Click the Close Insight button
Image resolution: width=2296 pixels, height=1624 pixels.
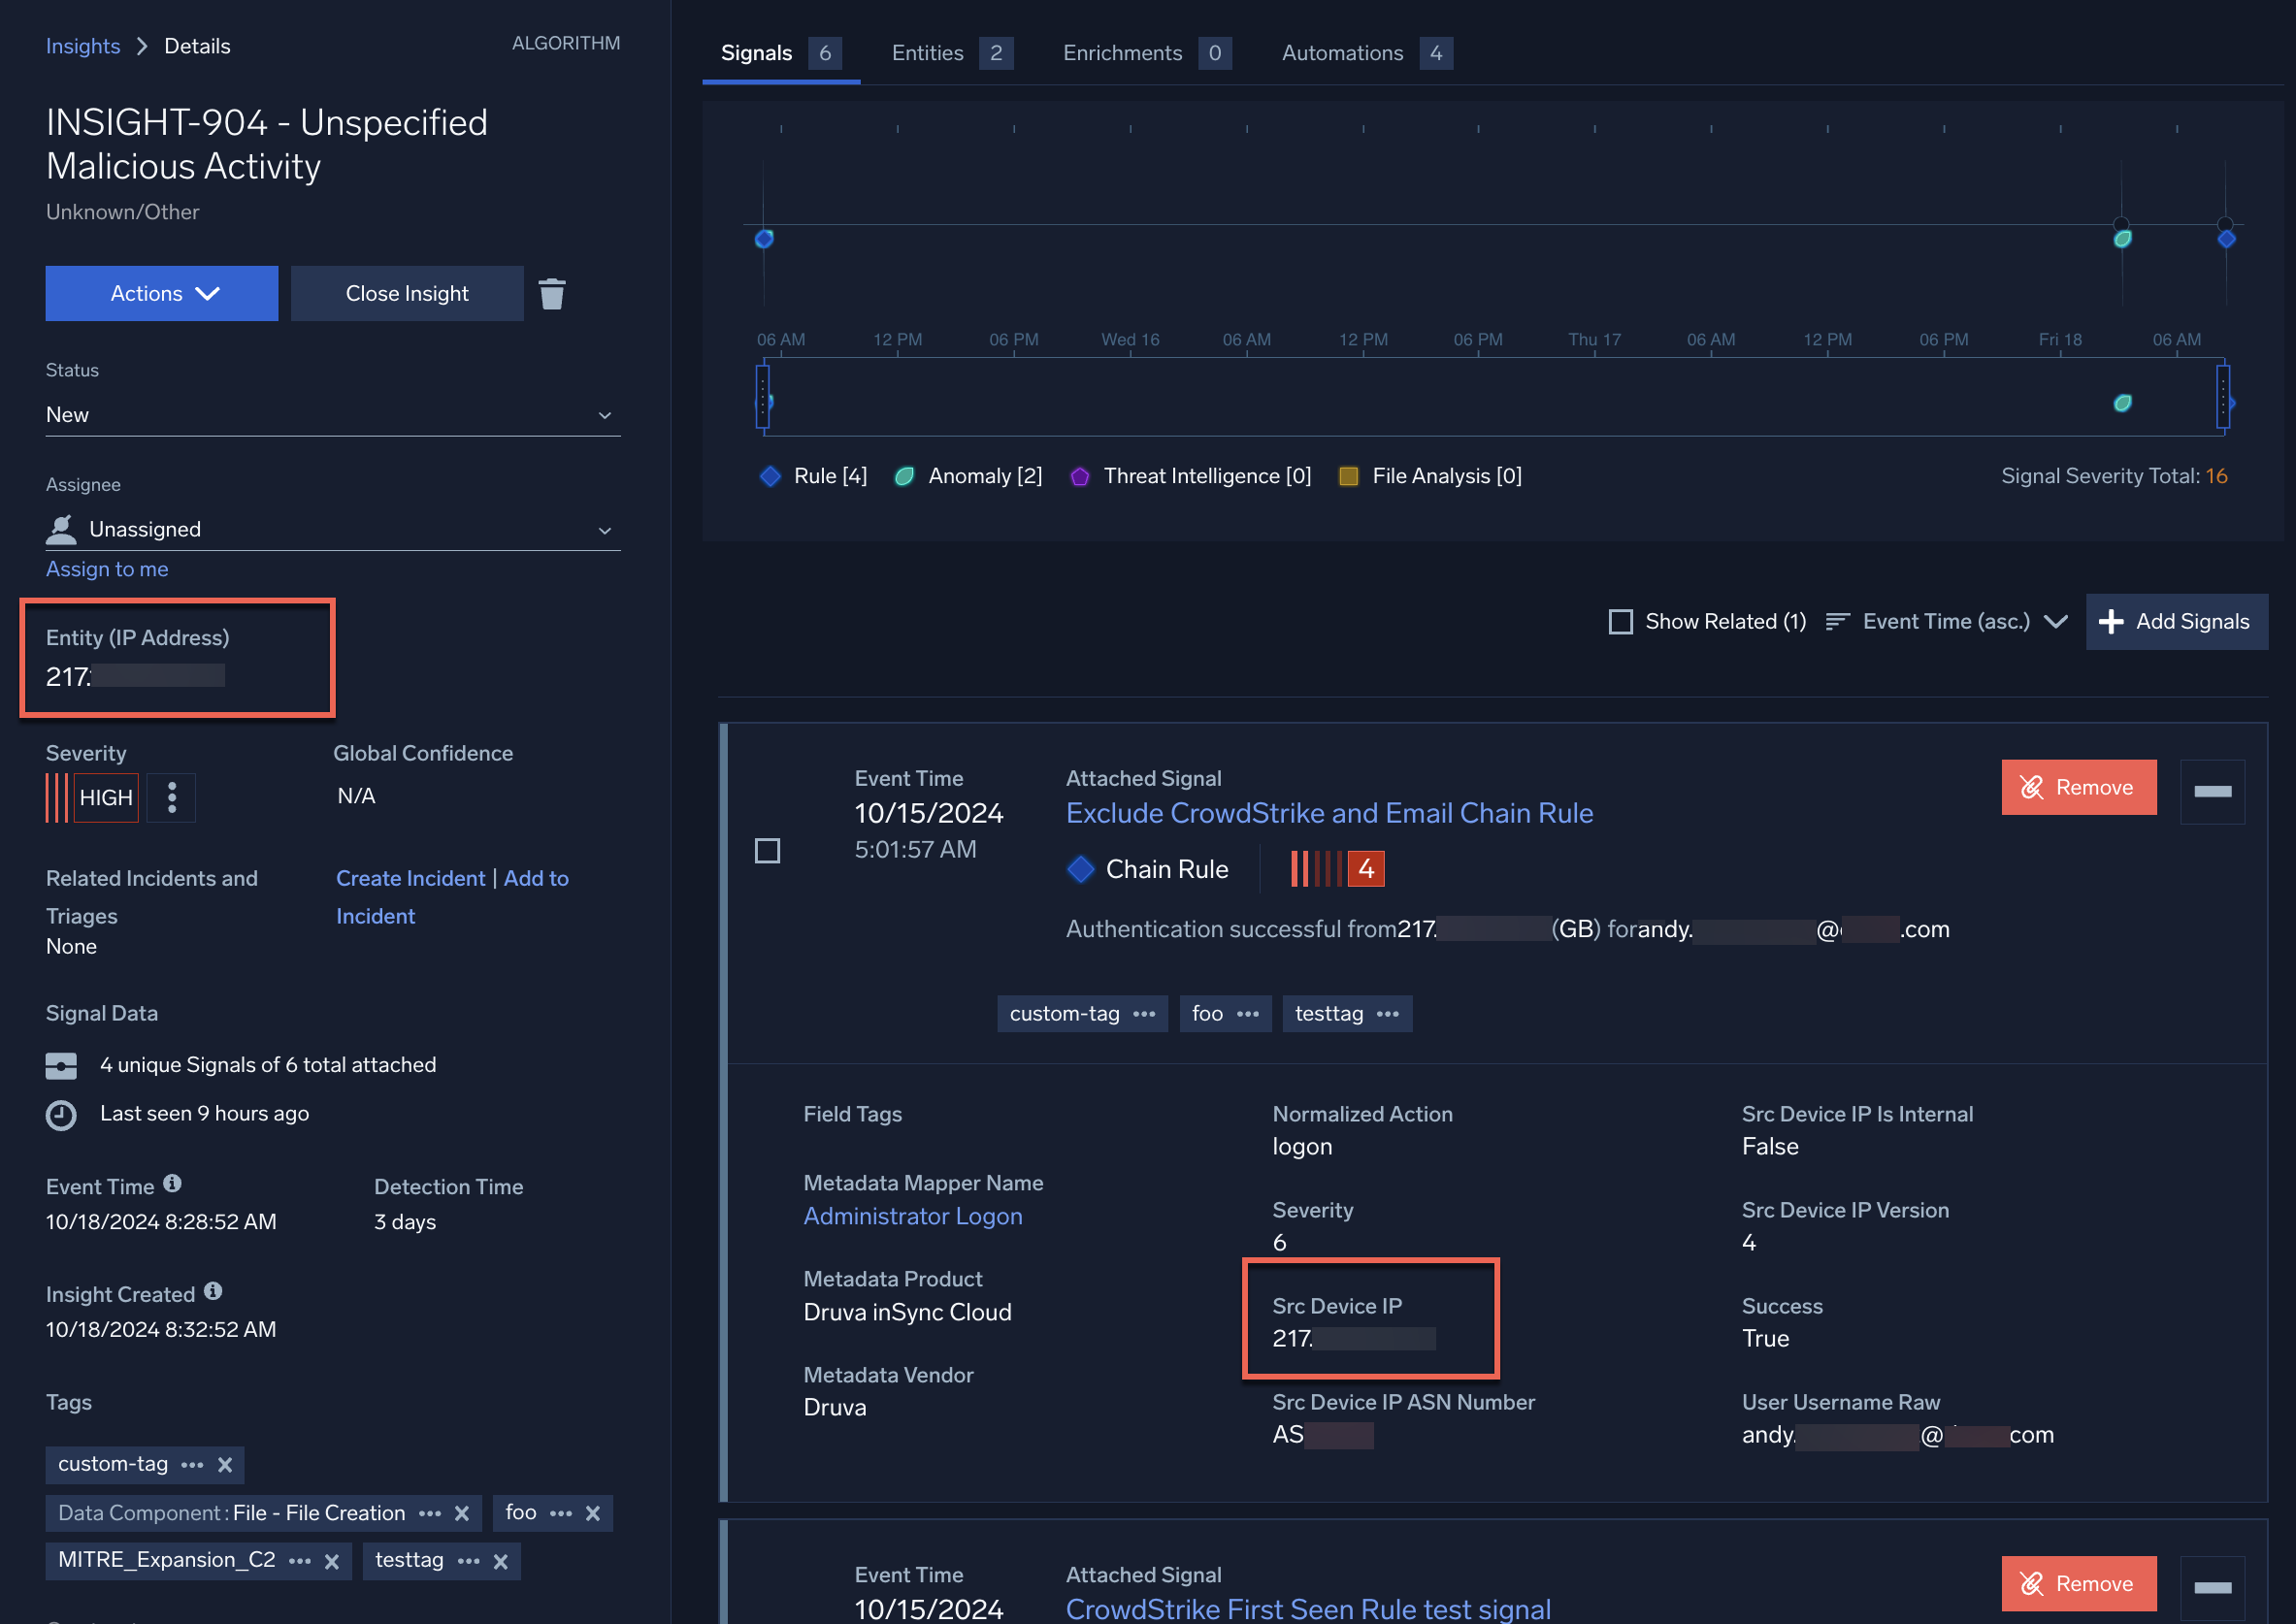[407, 293]
